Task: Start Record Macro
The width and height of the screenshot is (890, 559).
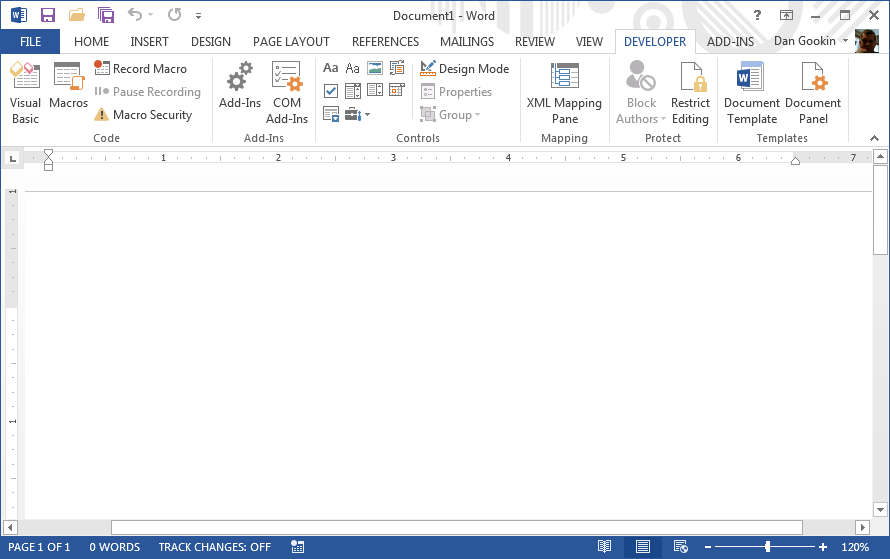Action: pyautogui.click(x=141, y=69)
